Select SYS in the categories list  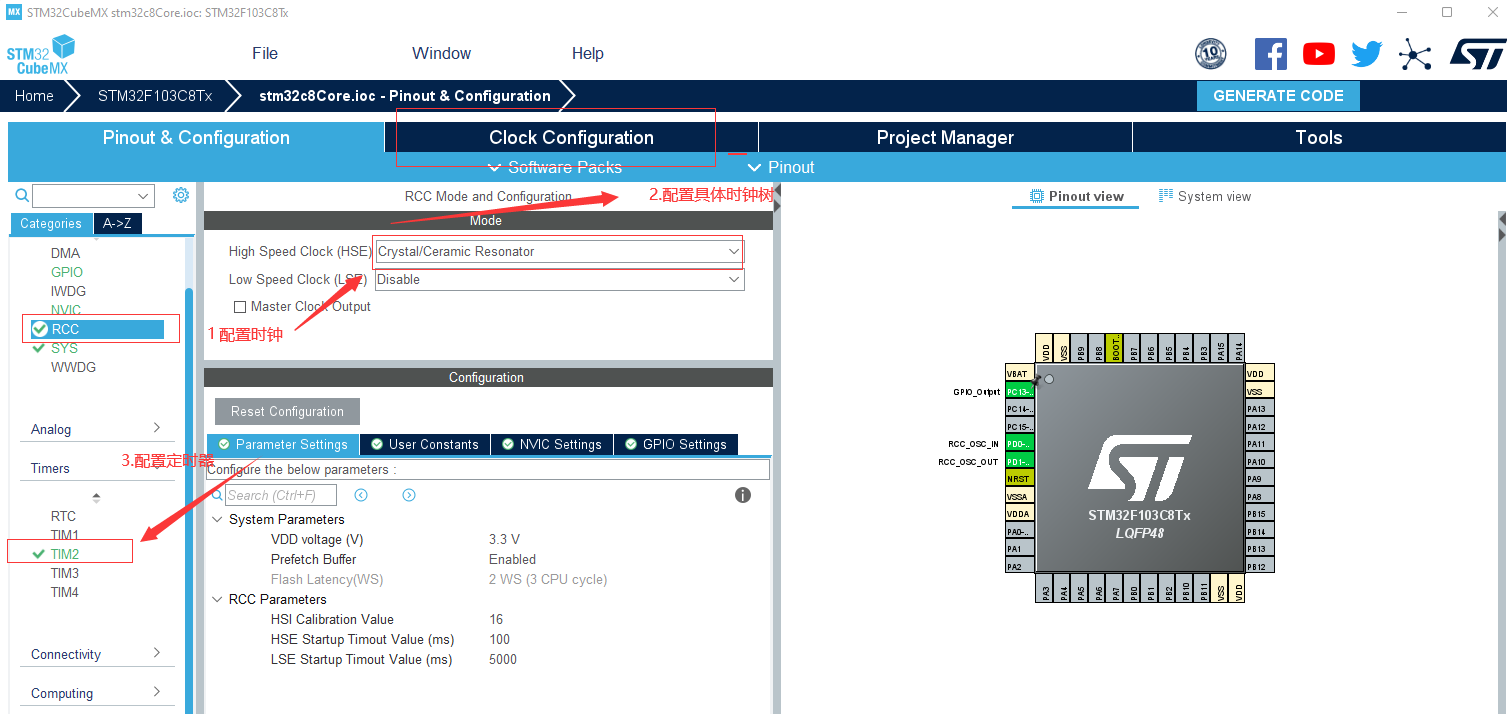[x=64, y=348]
